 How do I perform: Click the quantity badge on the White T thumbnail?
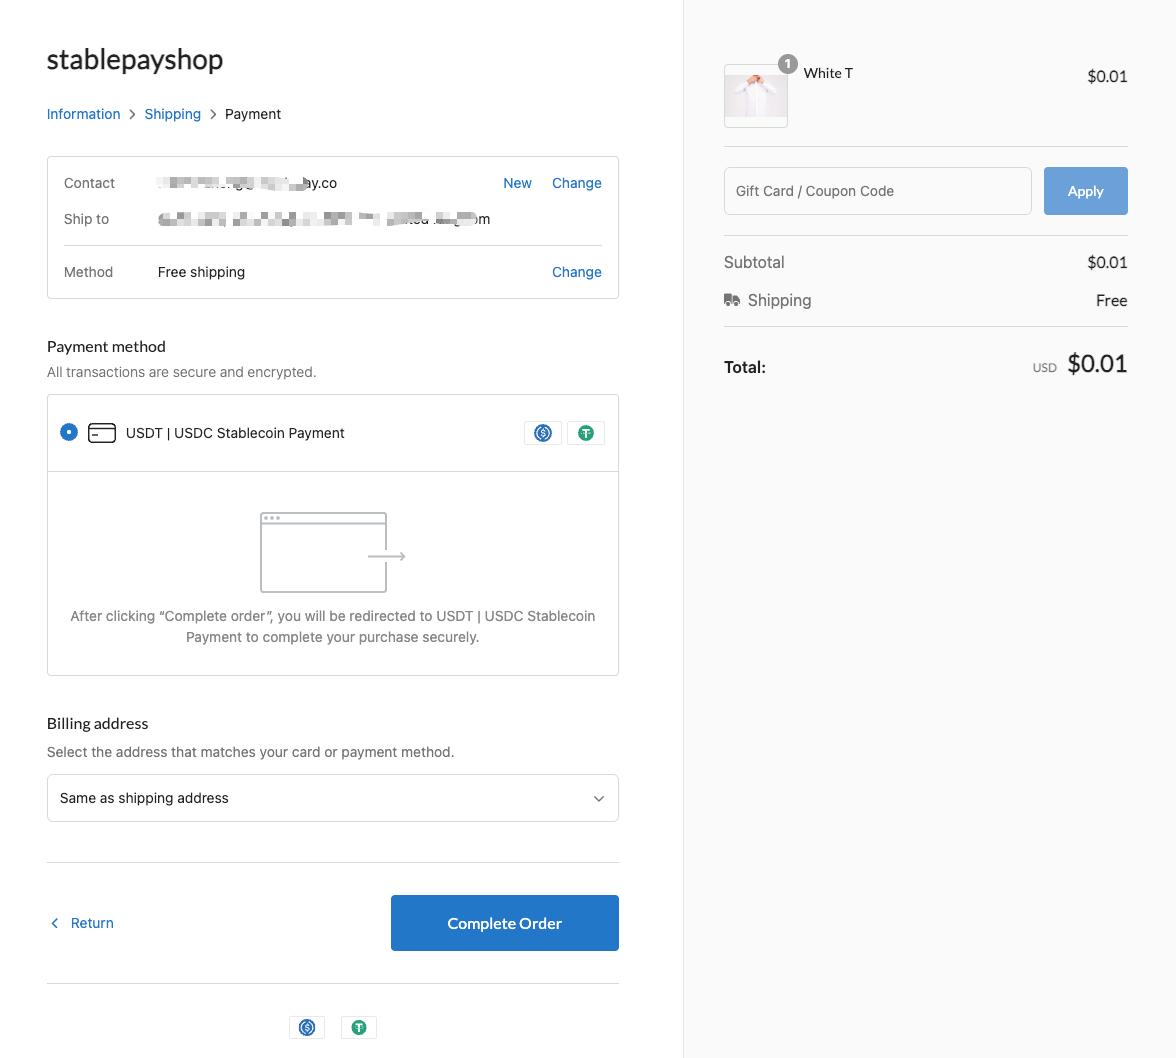click(788, 64)
